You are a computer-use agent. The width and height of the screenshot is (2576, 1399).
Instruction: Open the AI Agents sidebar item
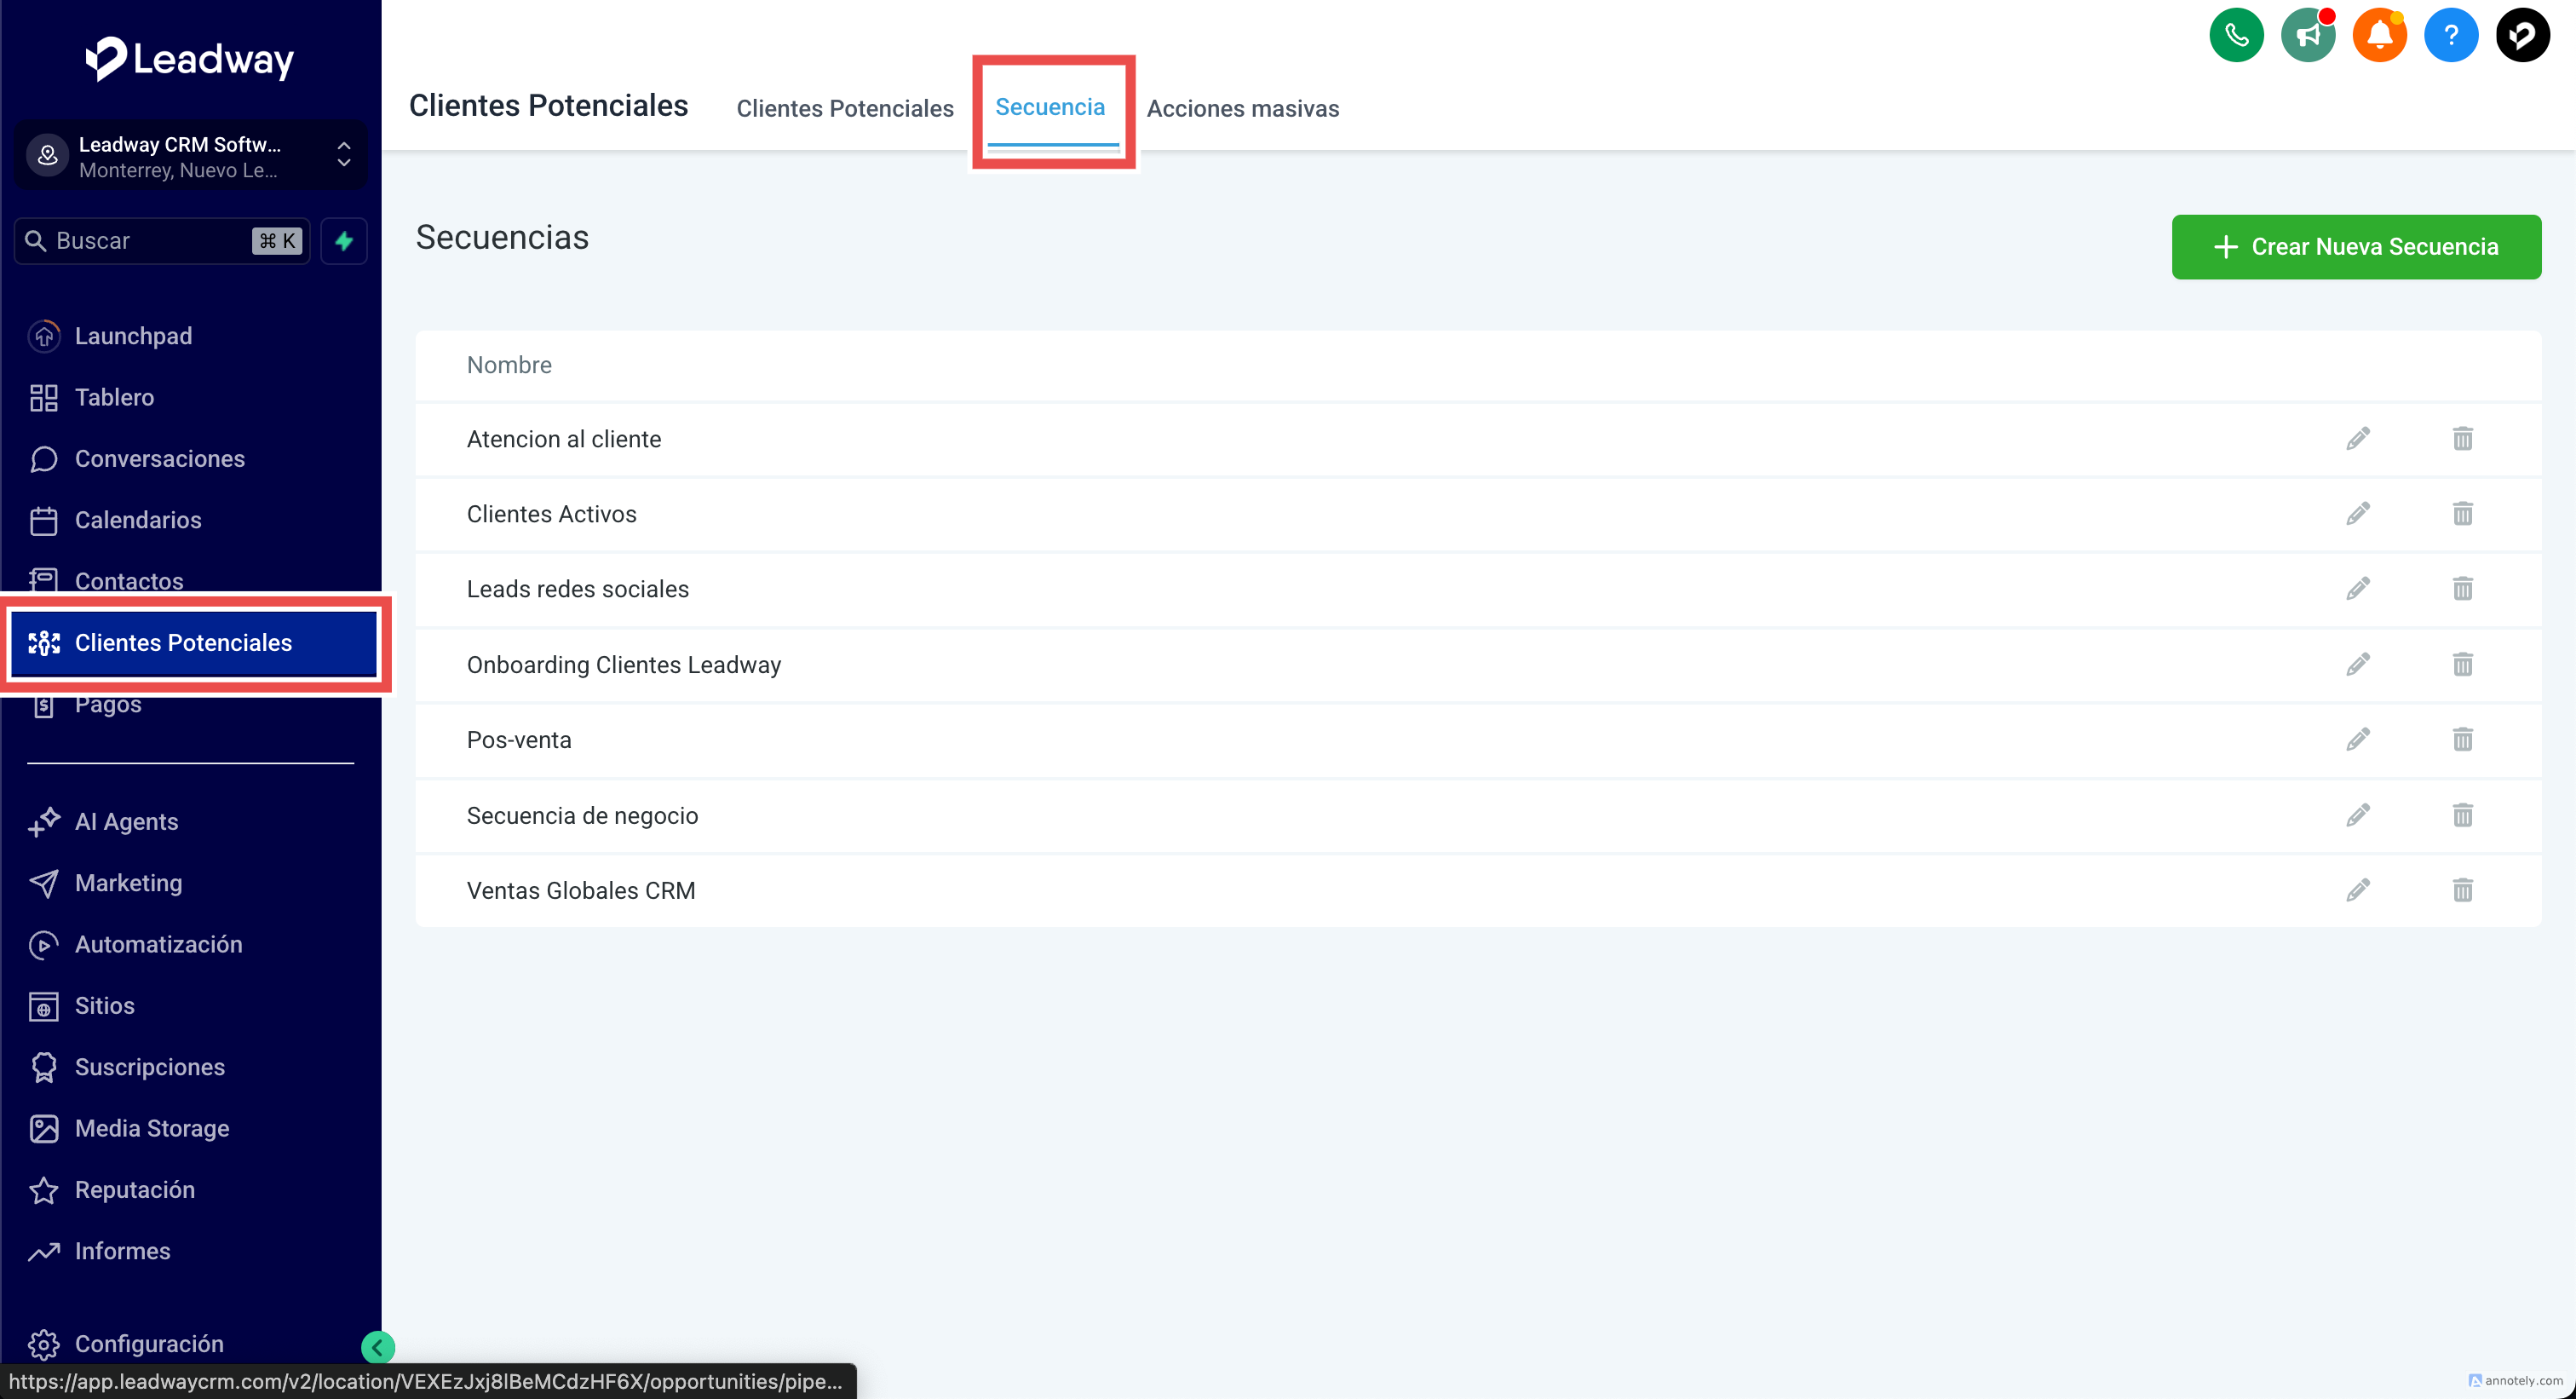126,821
